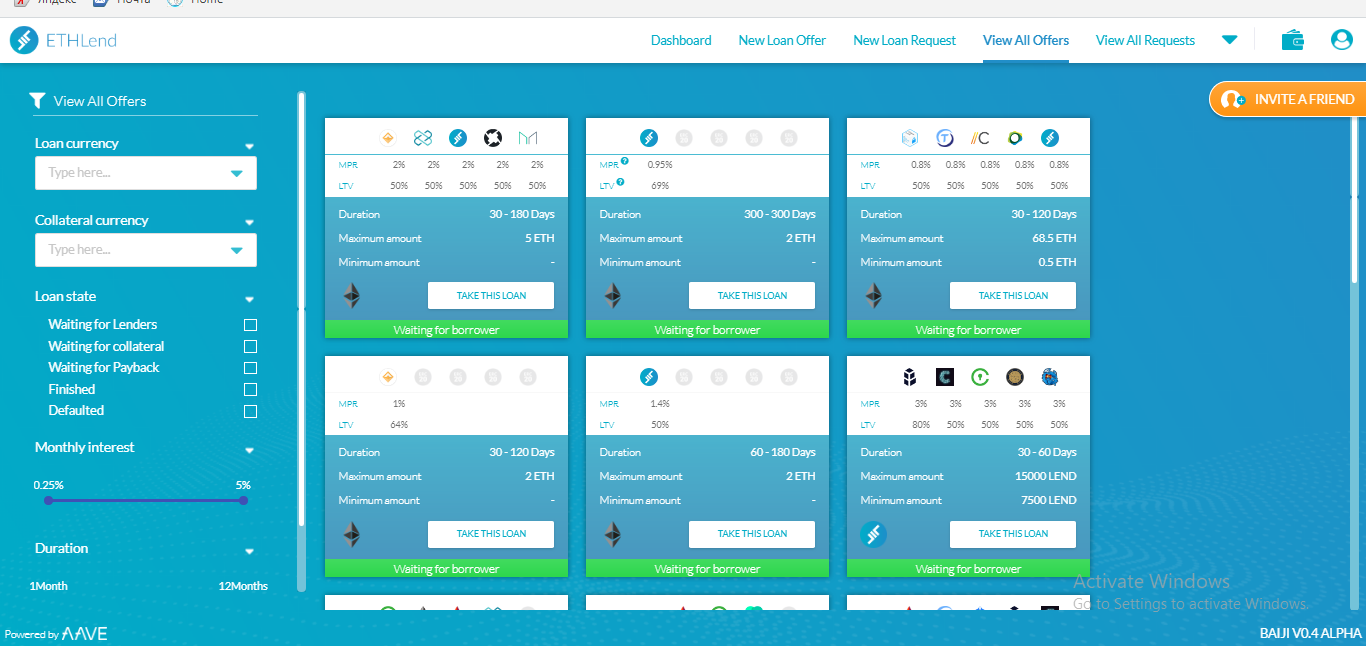Toggle the Defaulted loan state checkbox
Screen dimensions: 1366x646
coord(250,411)
